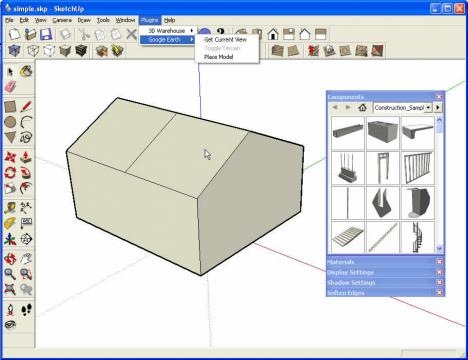Close the Shadow Settings panel
Image resolution: width=468 pixels, height=360 pixels.
click(439, 282)
